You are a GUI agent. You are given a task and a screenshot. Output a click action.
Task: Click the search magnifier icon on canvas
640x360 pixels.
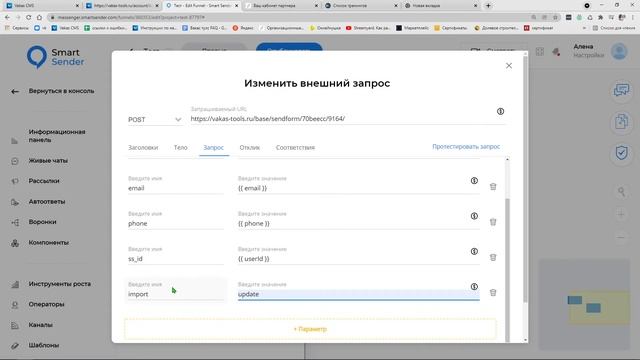coord(621,191)
